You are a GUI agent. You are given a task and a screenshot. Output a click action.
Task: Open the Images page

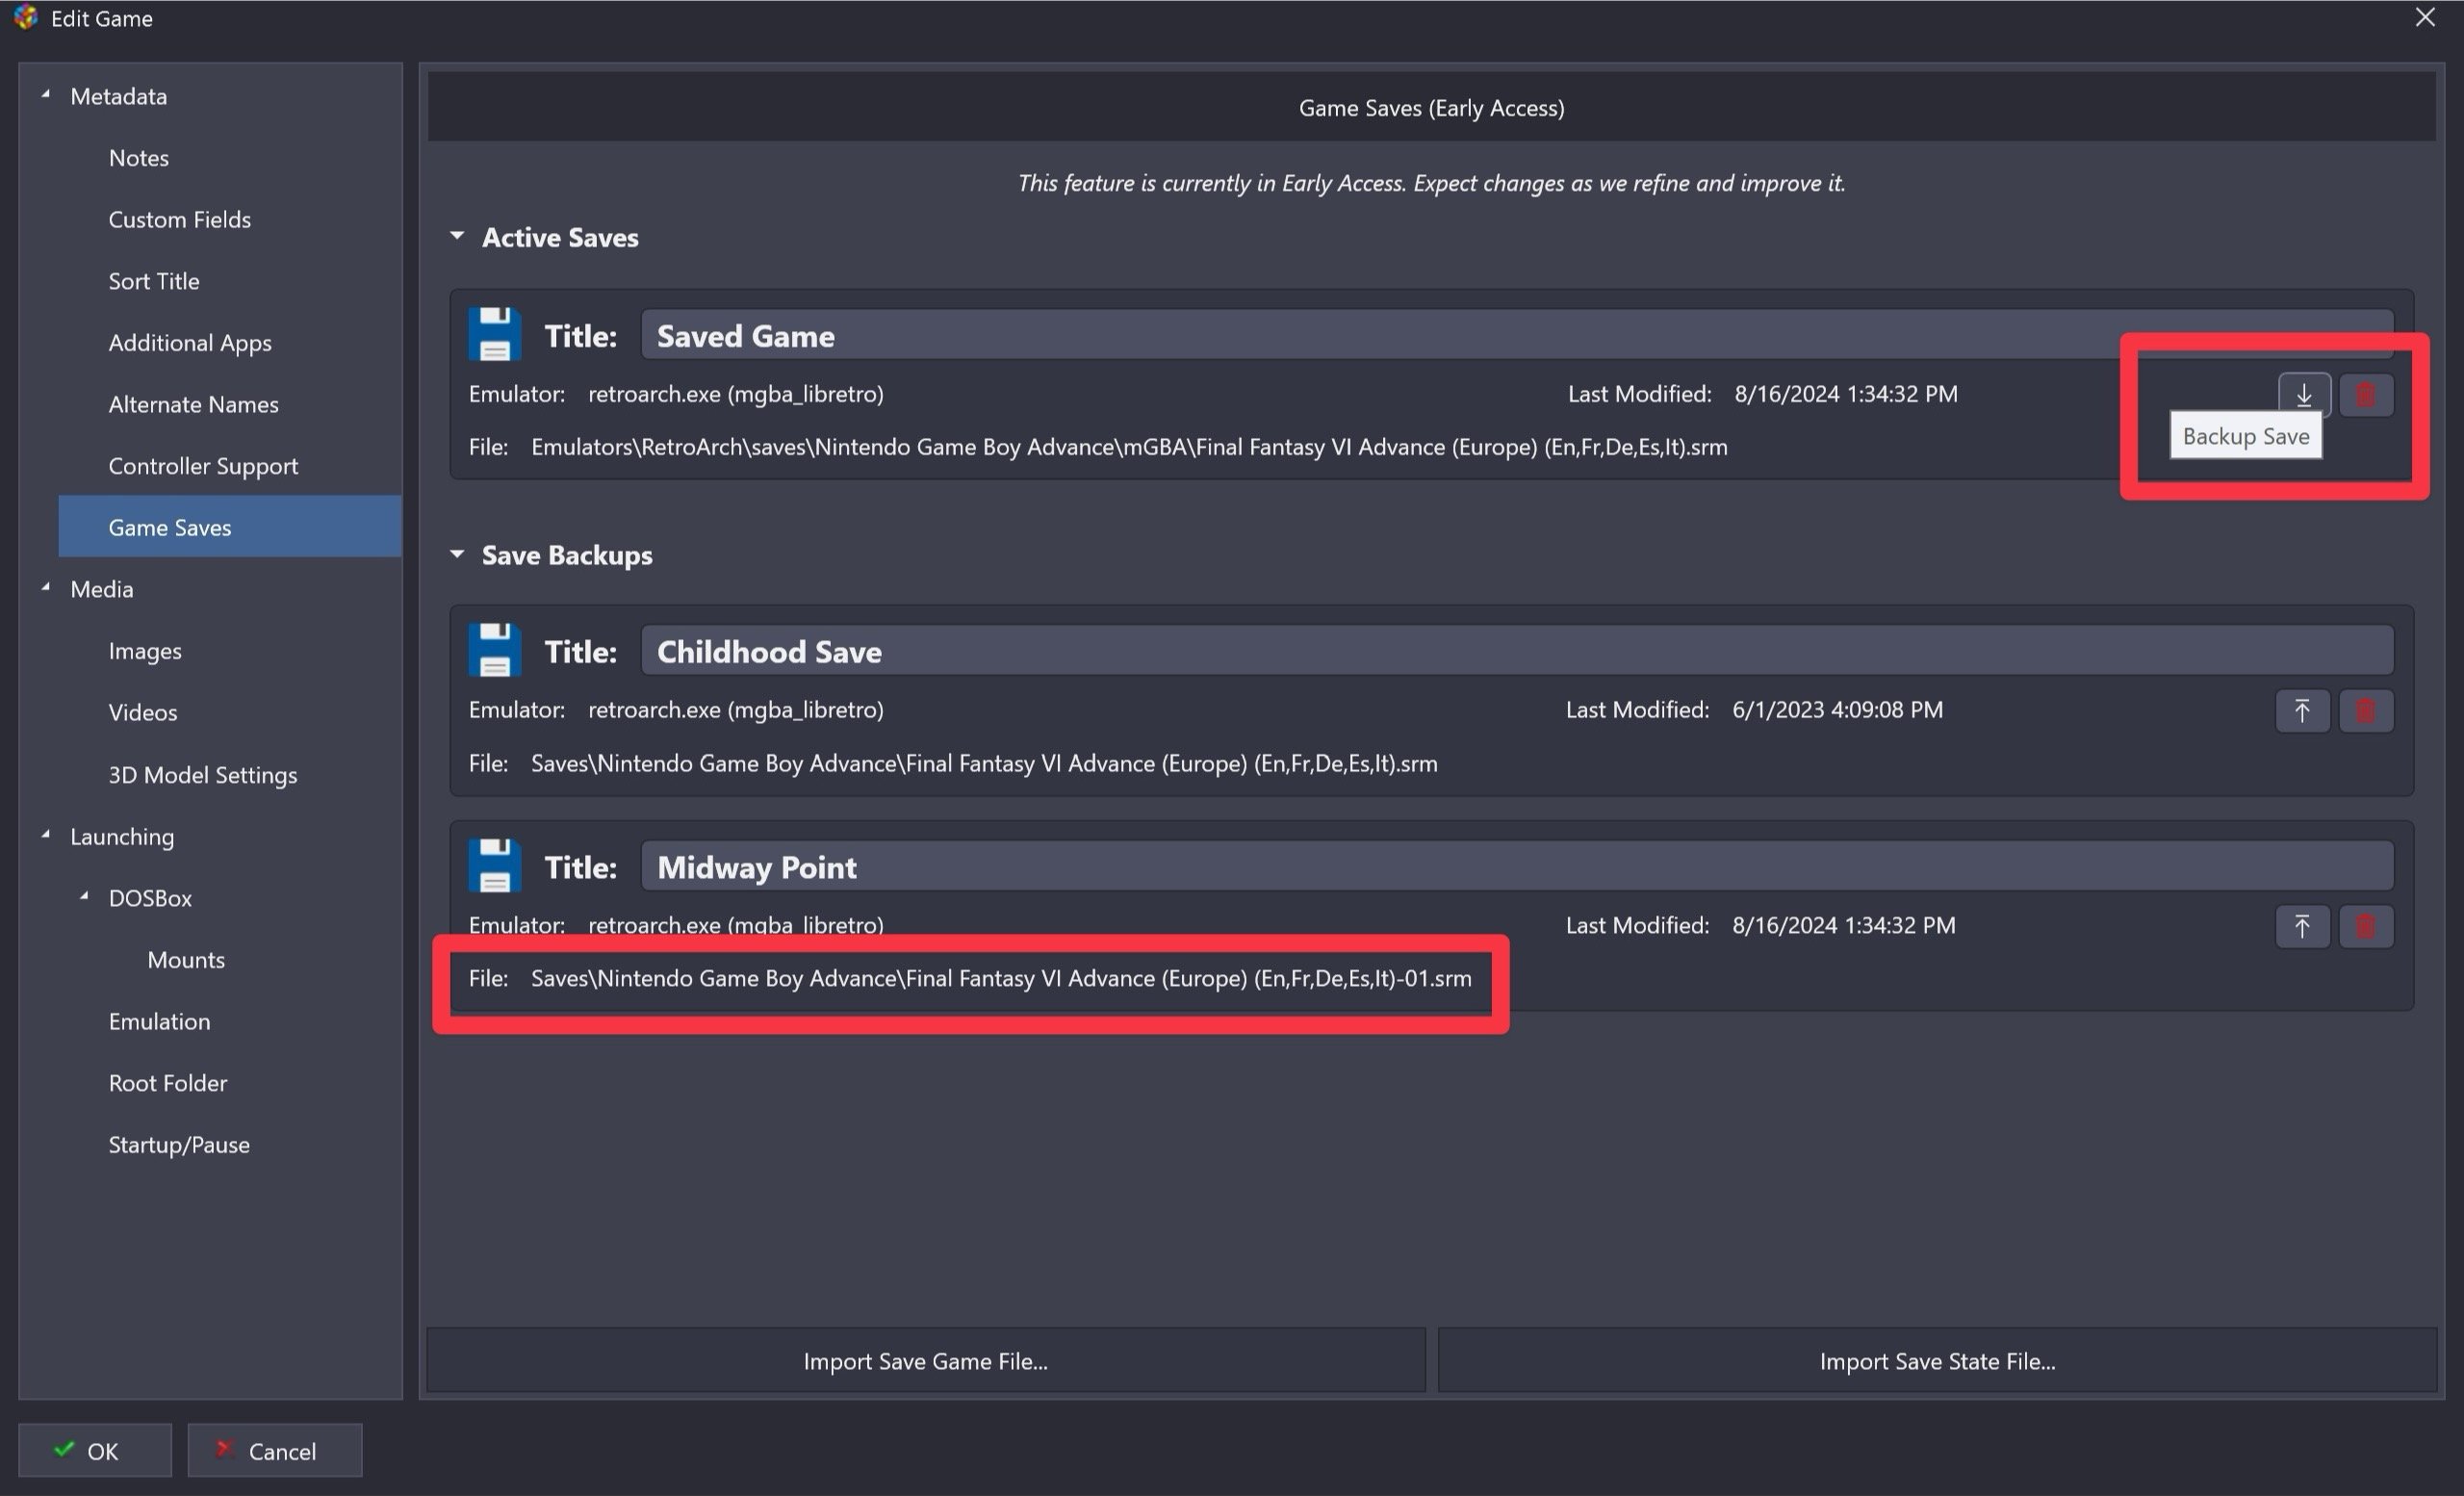[145, 651]
